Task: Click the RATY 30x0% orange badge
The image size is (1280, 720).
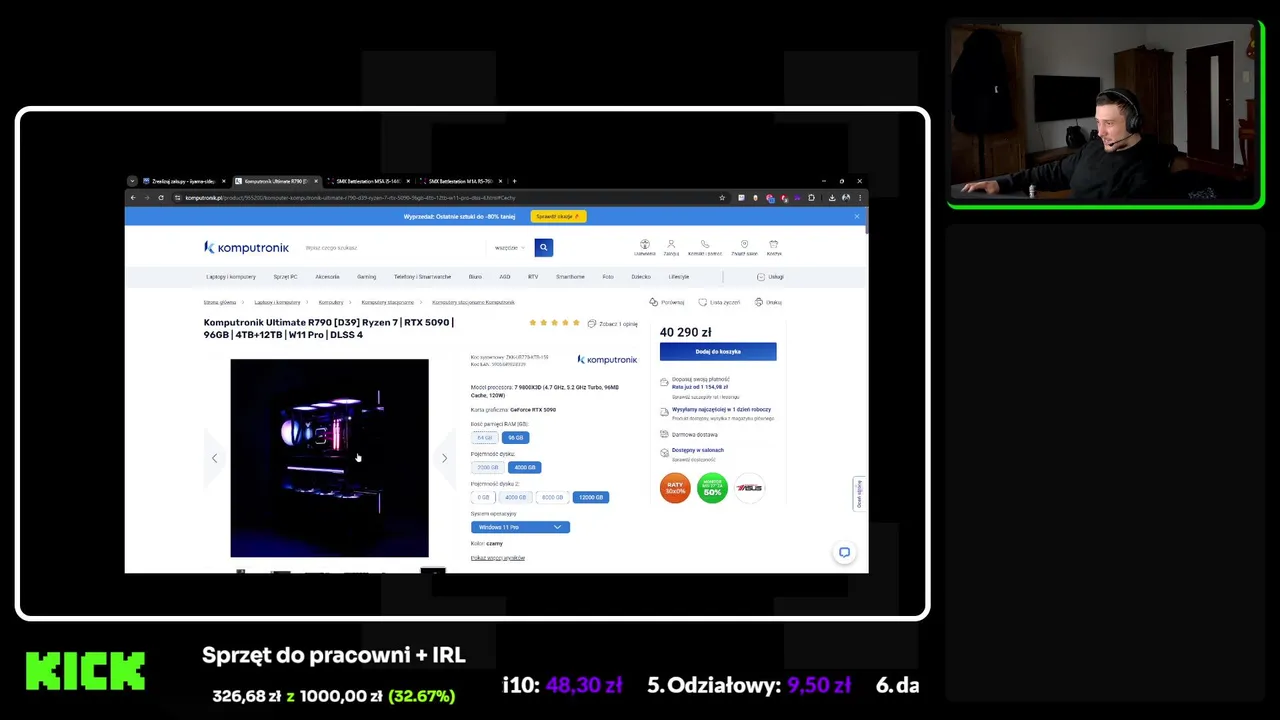Action: [x=675, y=488]
